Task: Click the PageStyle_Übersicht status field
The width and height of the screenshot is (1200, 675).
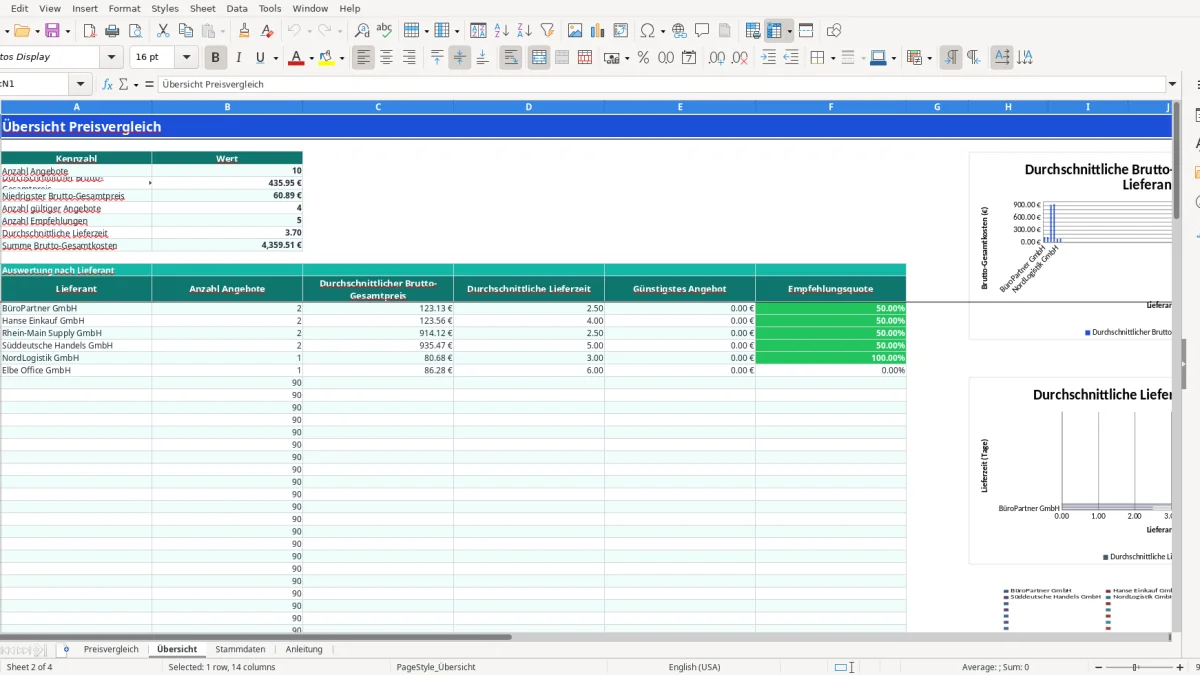Action: pos(436,667)
